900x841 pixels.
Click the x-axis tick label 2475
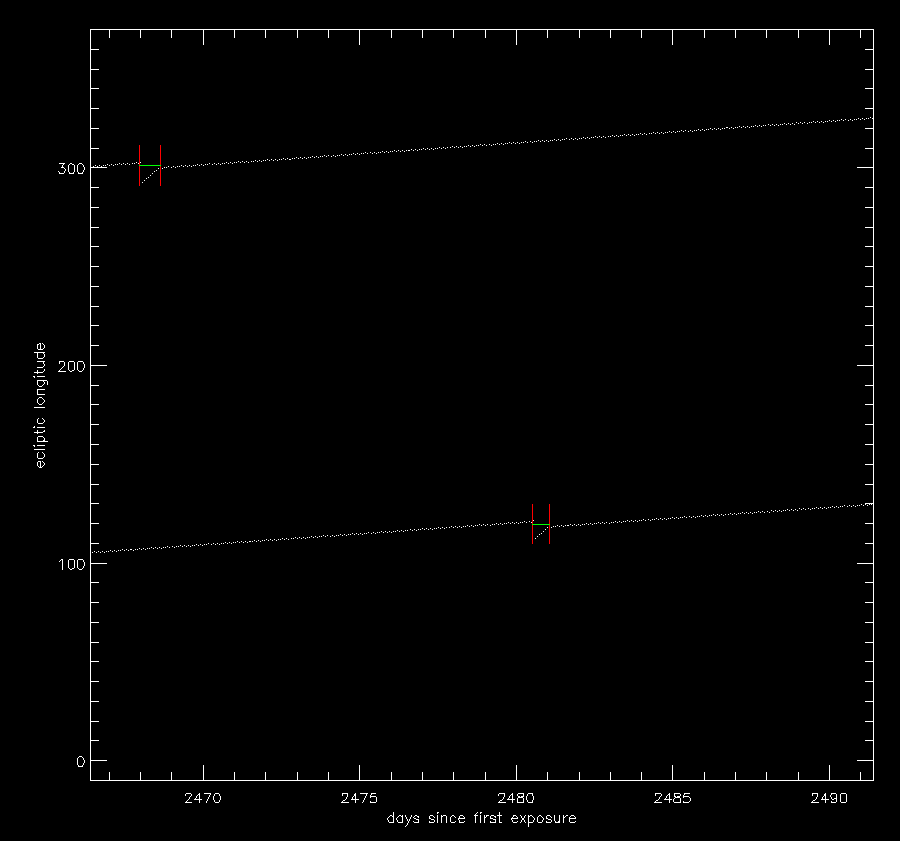click(359, 798)
